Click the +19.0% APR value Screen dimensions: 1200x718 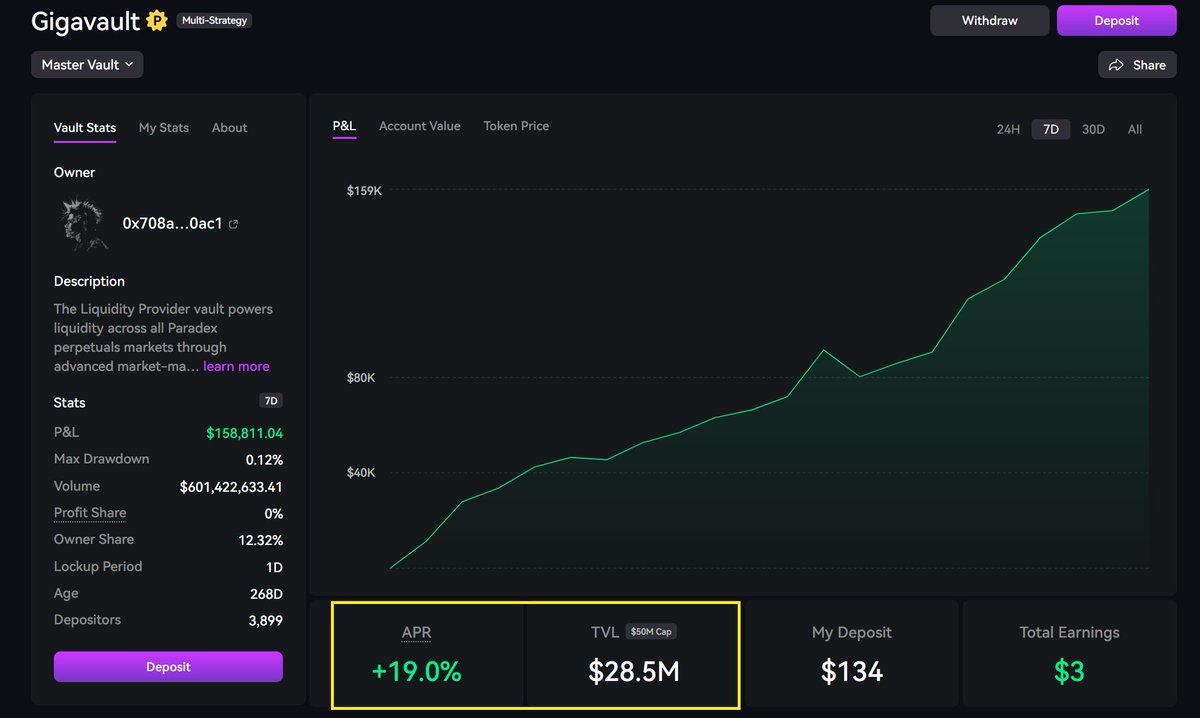point(417,672)
